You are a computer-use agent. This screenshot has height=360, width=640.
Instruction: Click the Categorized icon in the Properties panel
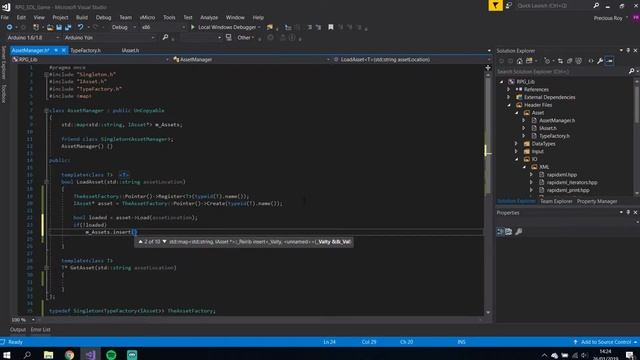pyautogui.click(x=500, y=232)
